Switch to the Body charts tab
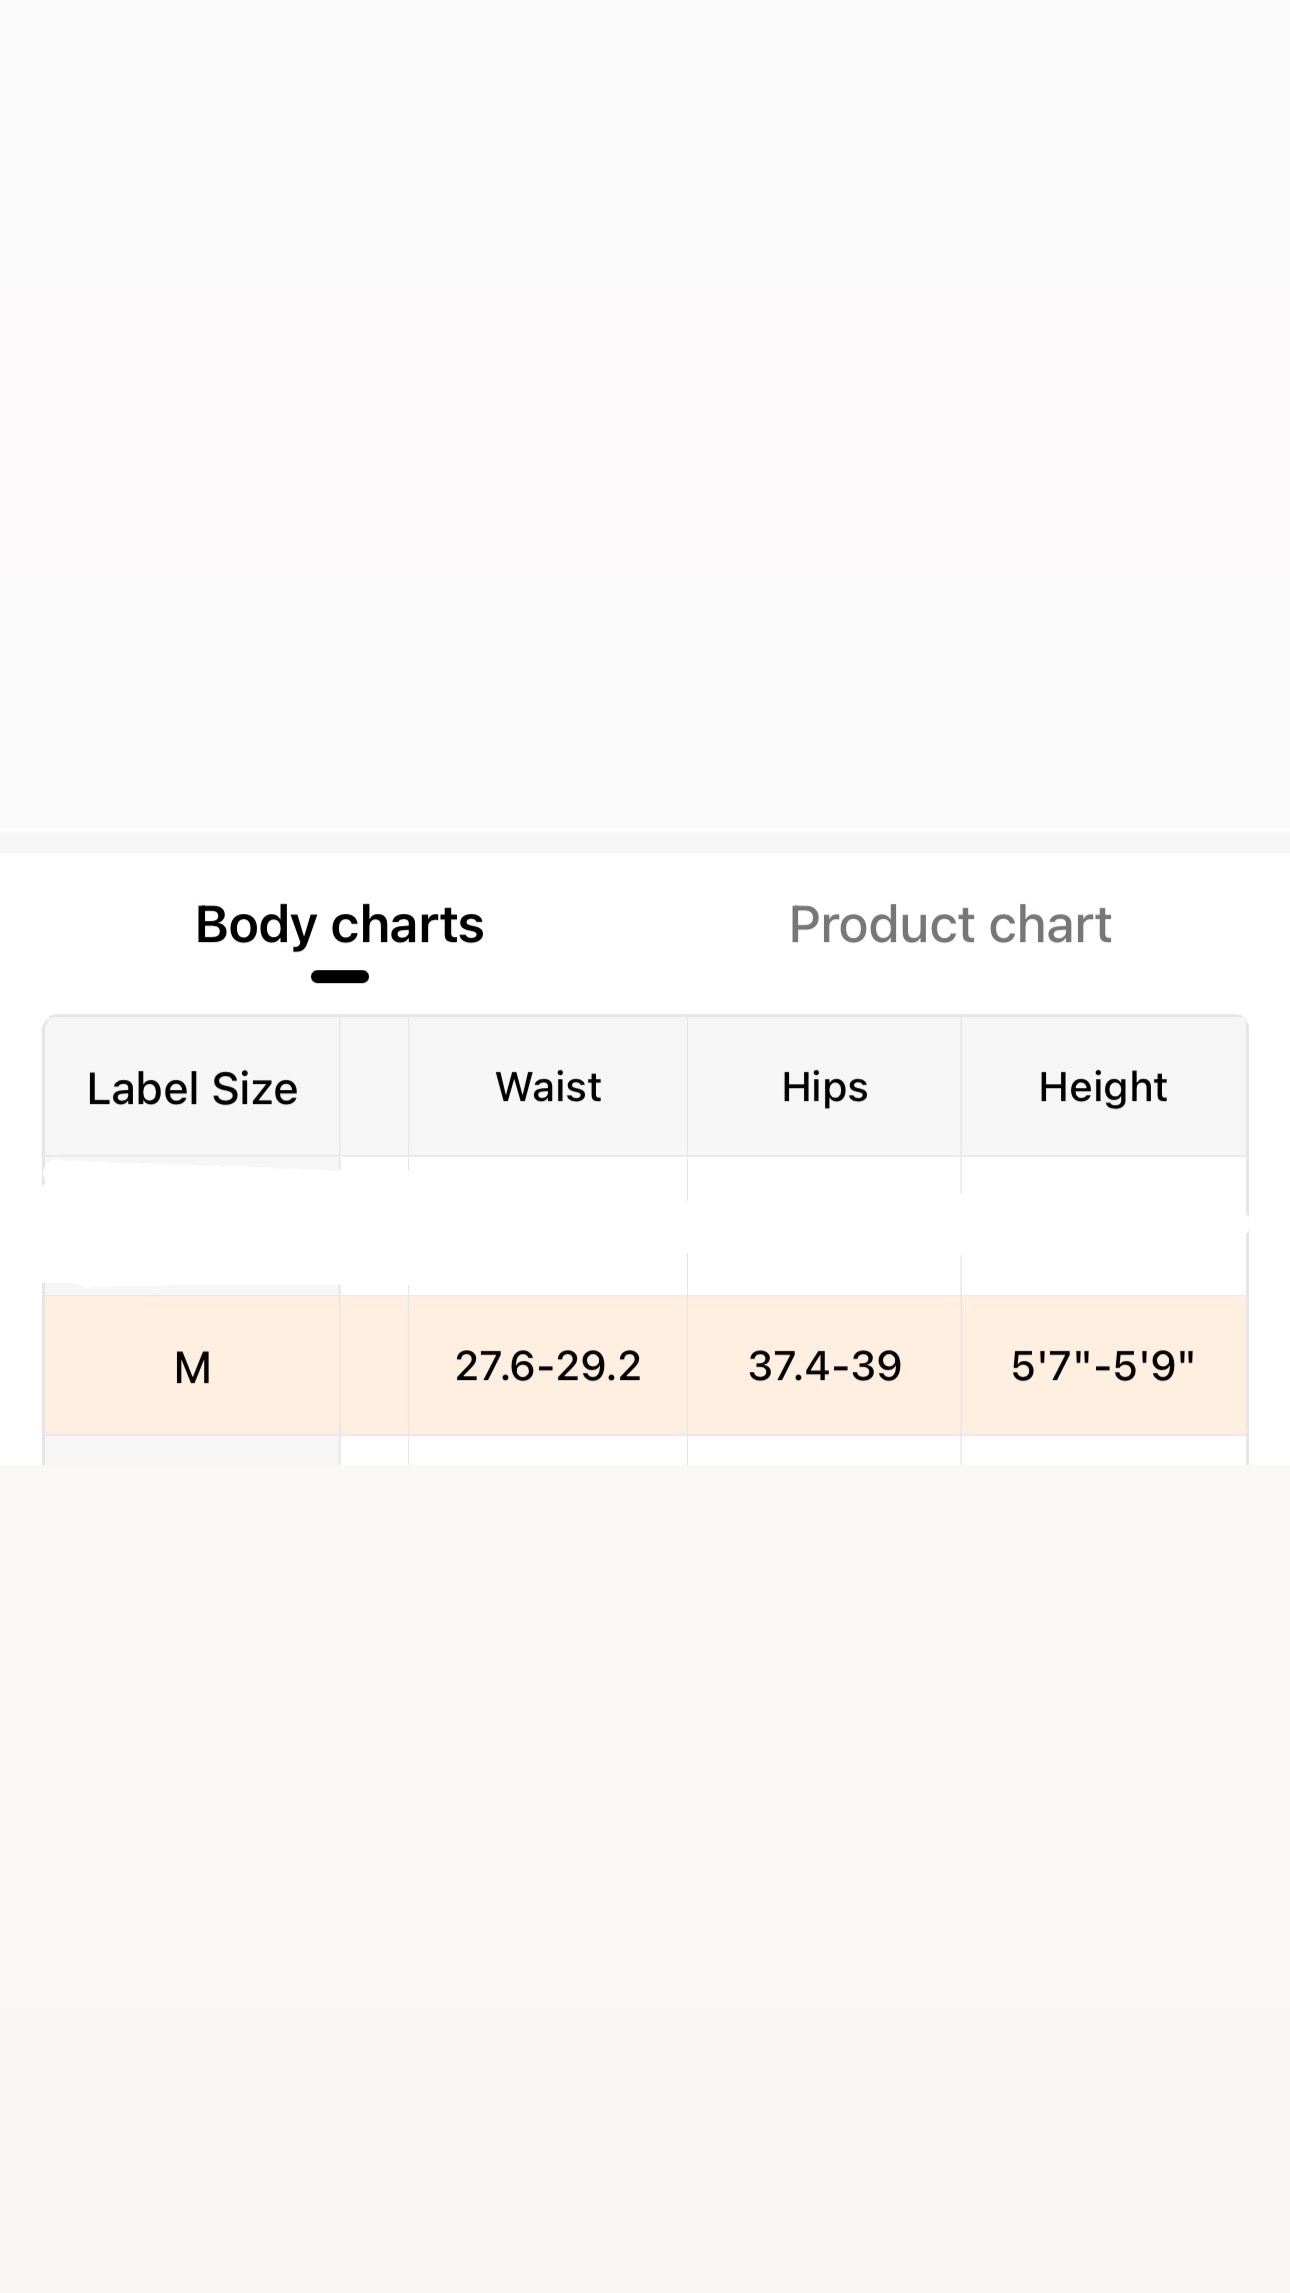Viewport: 1290px width, 2293px height. click(x=339, y=924)
